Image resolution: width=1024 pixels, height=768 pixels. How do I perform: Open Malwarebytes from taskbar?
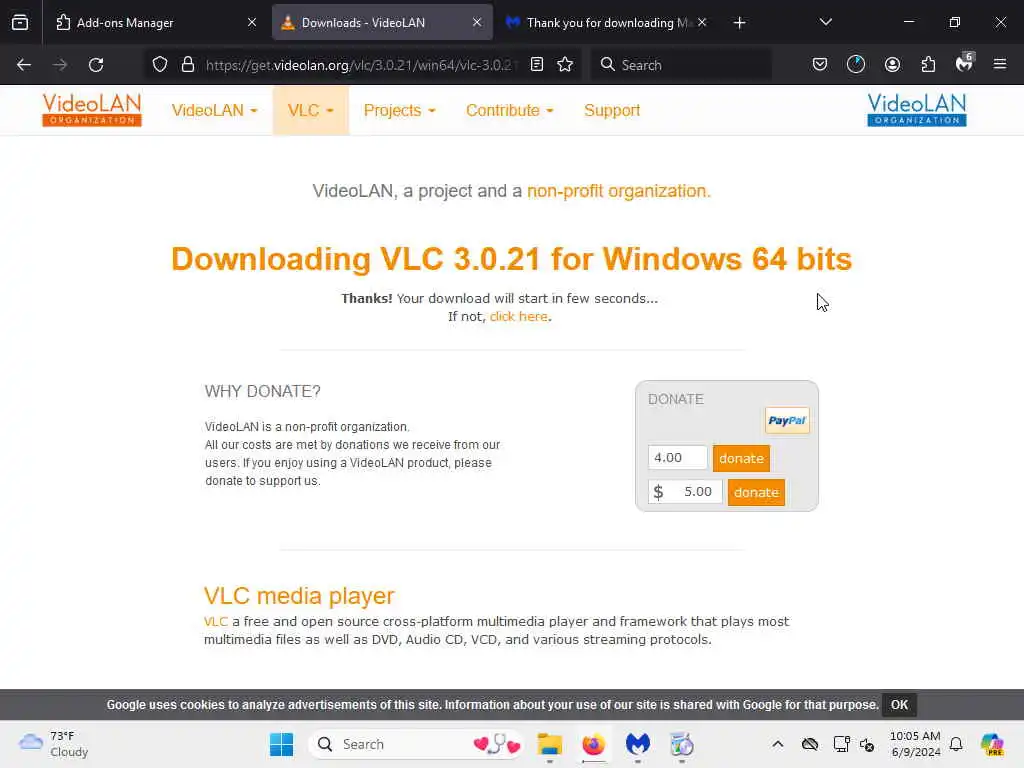[x=637, y=744]
